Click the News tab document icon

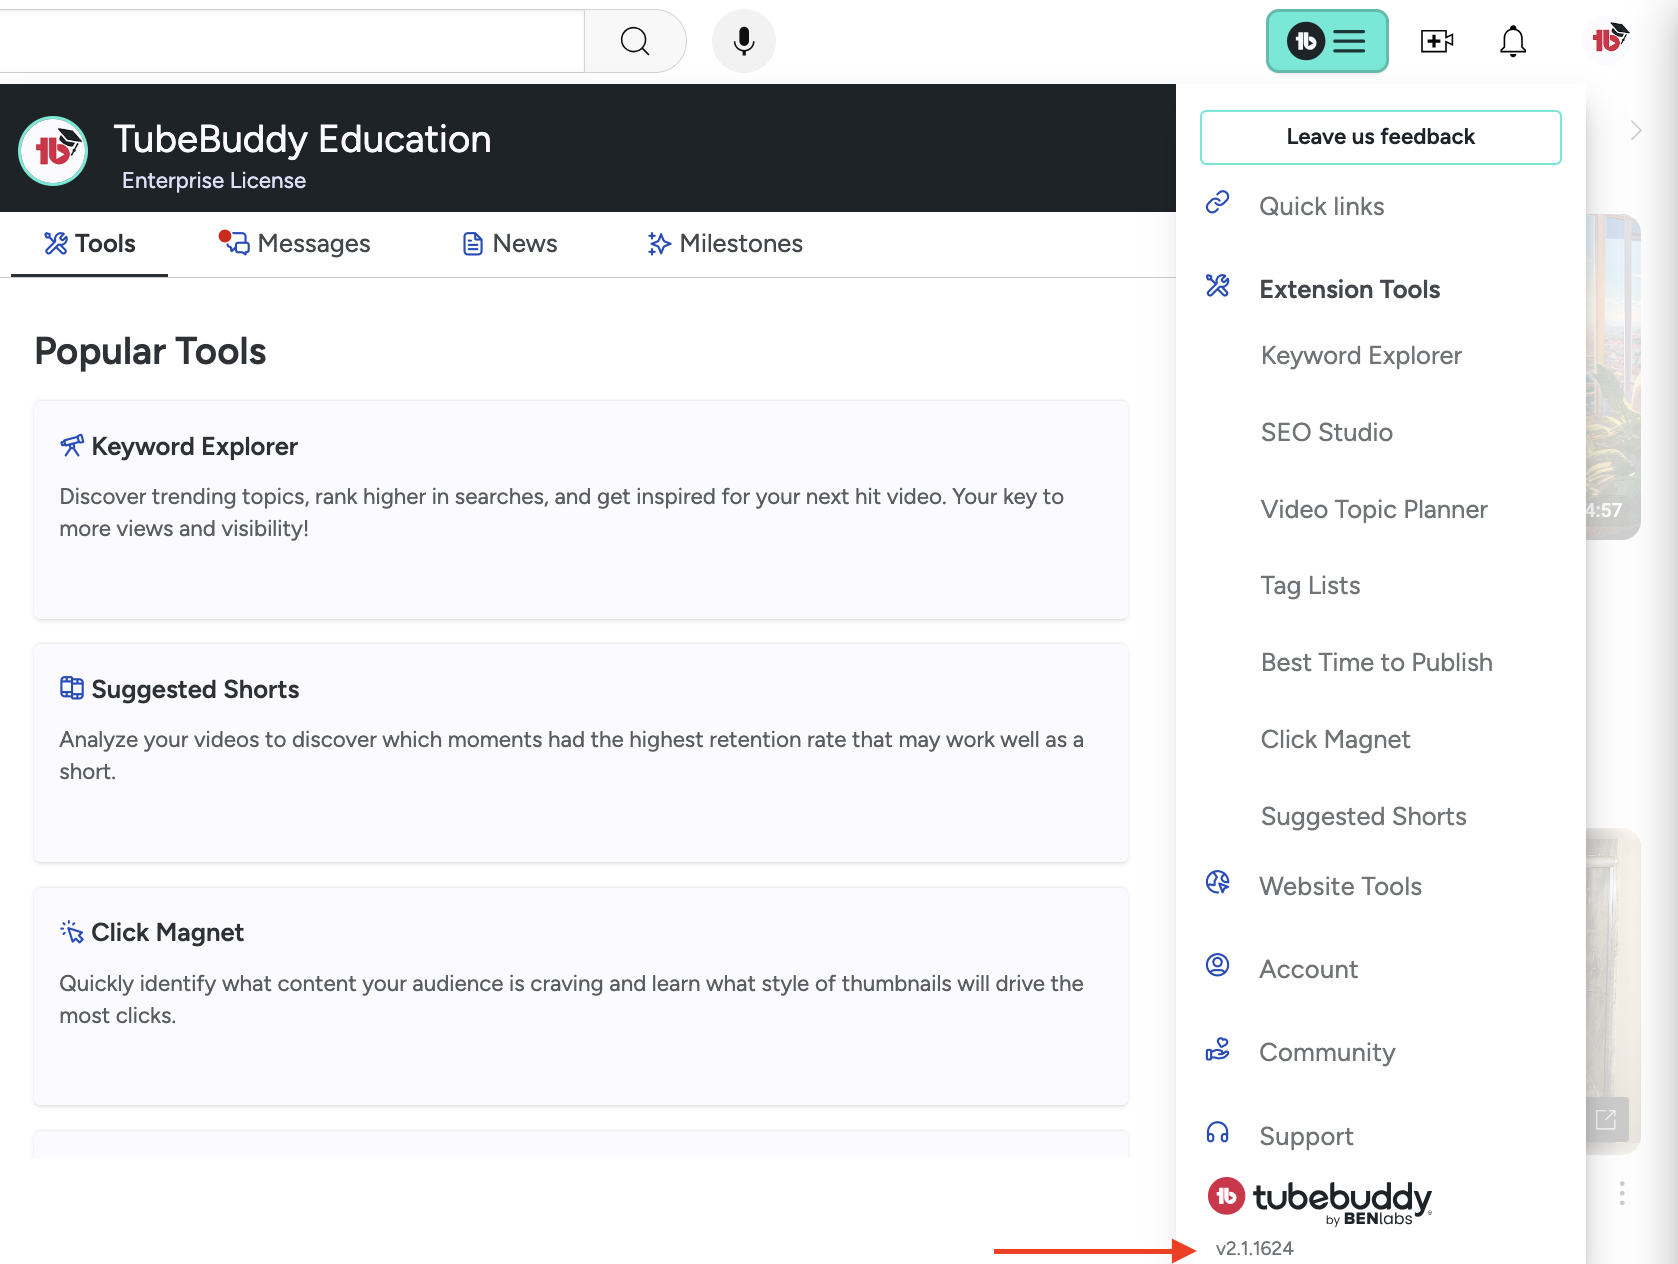click(x=473, y=244)
